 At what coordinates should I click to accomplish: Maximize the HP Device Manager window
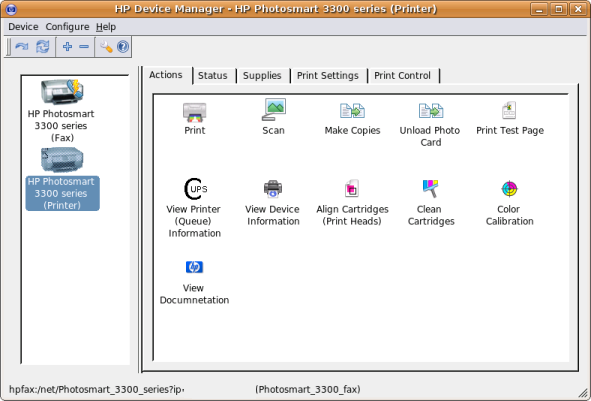[559, 9]
